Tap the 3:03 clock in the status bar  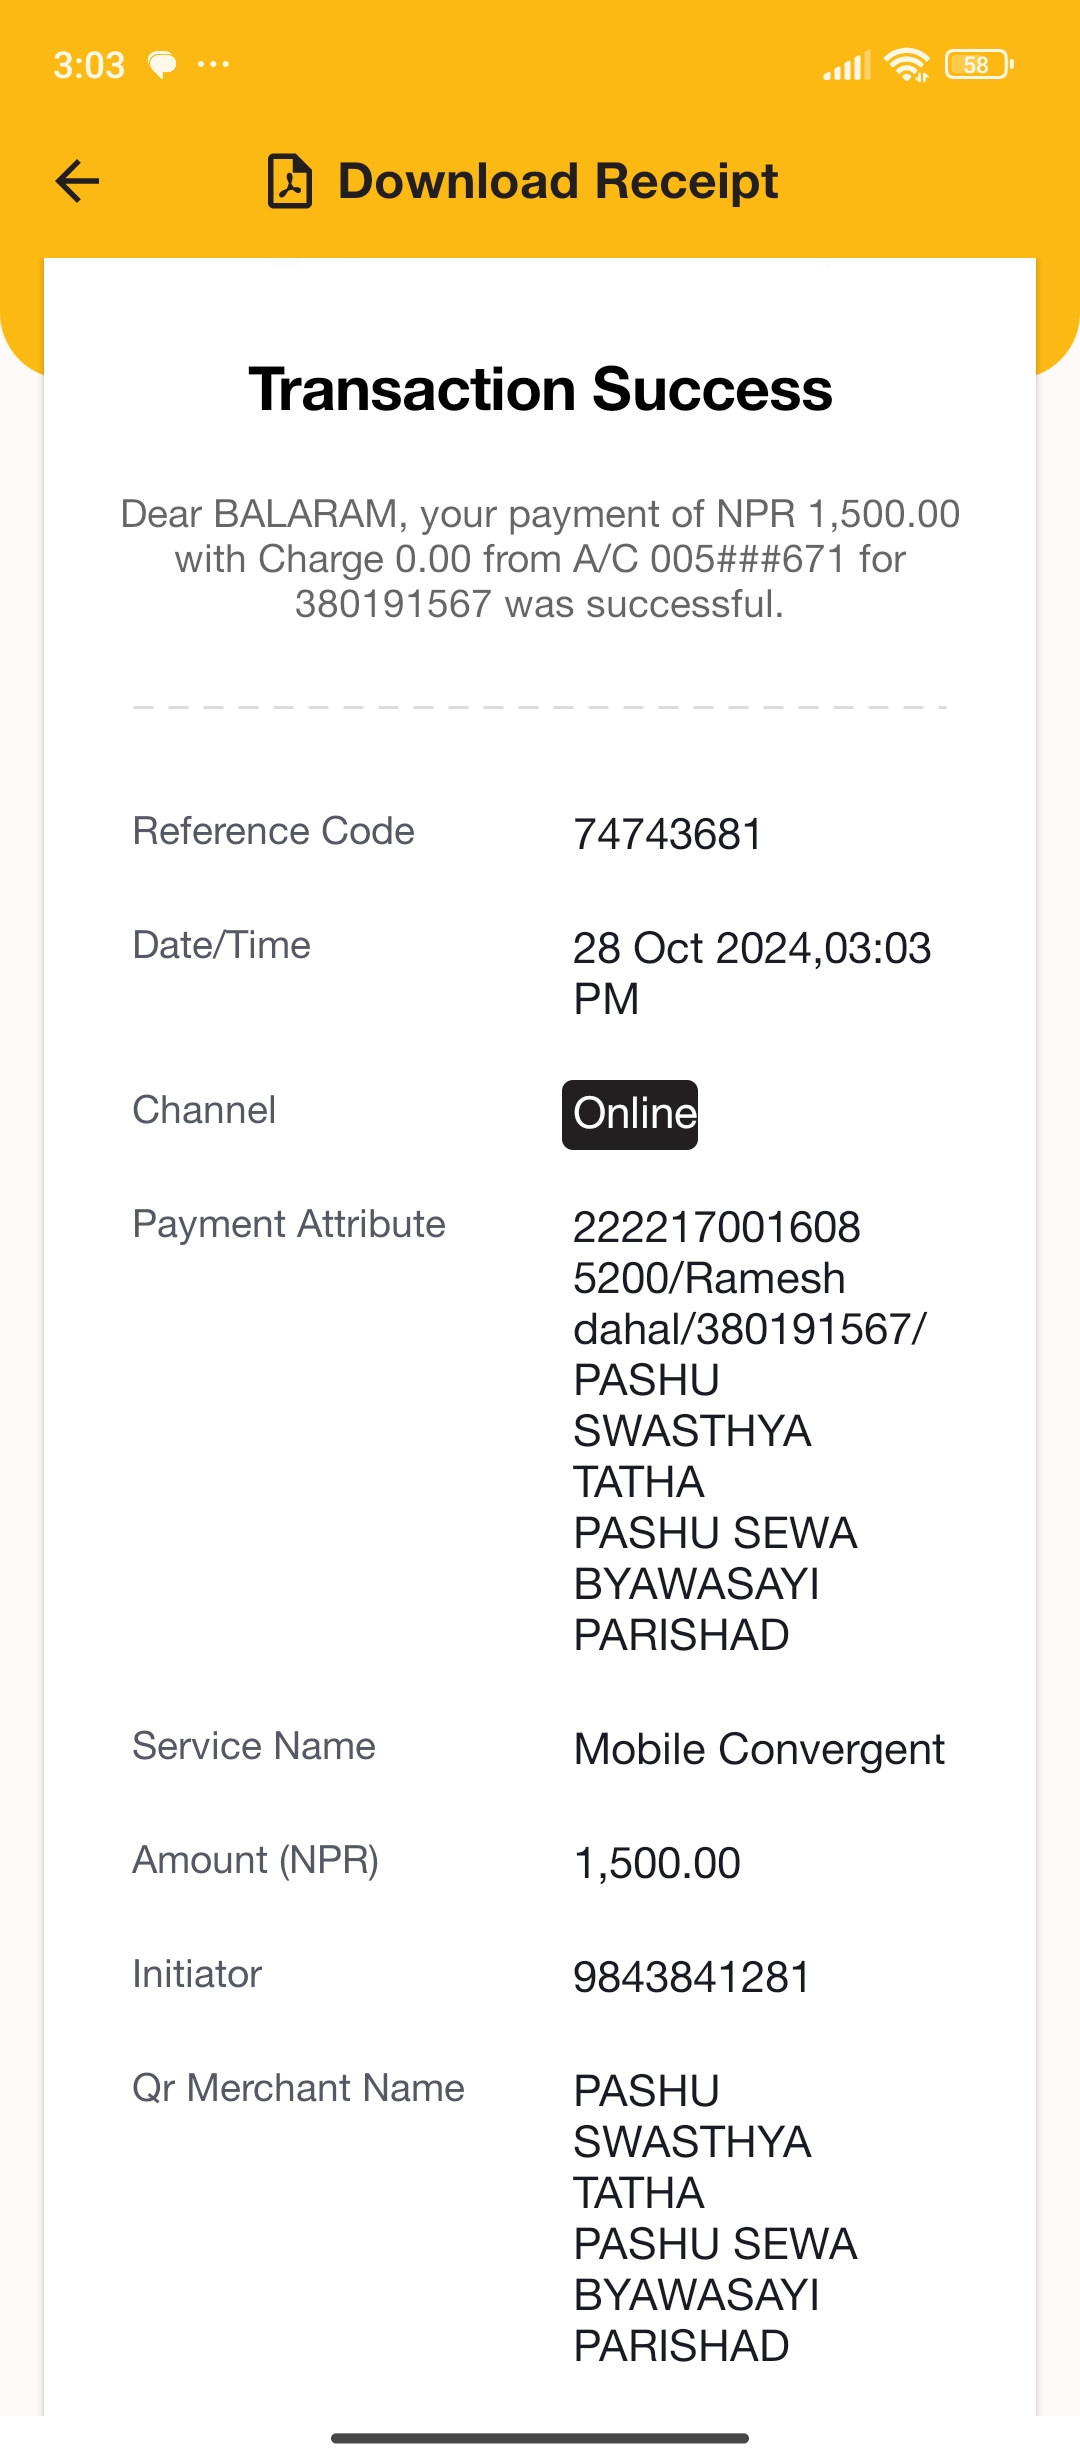[89, 65]
